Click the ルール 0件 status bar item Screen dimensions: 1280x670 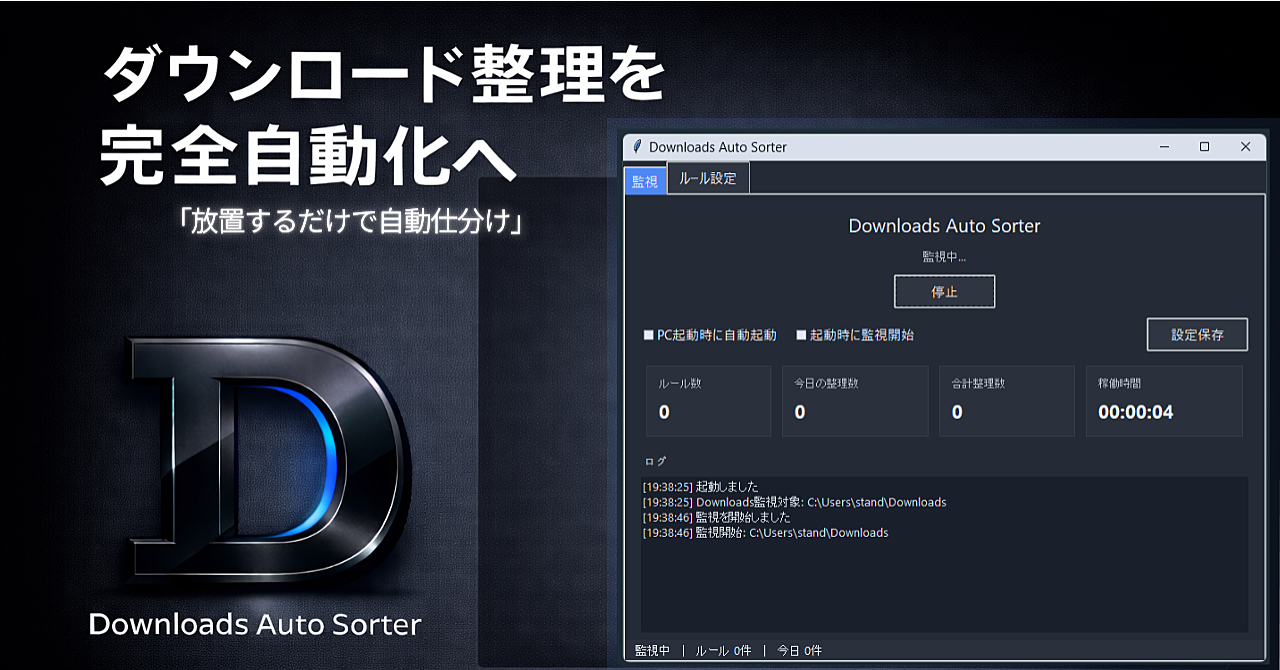pyautogui.click(x=723, y=651)
